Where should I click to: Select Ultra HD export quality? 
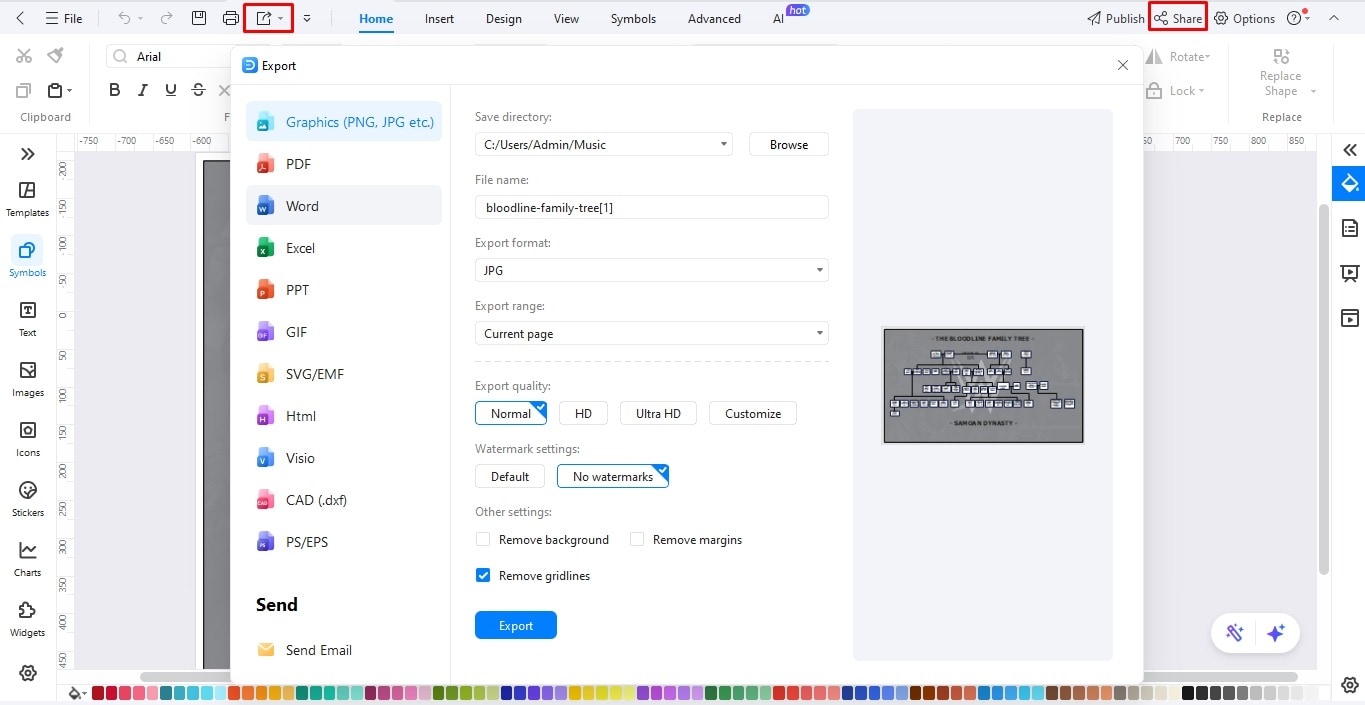click(658, 413)
